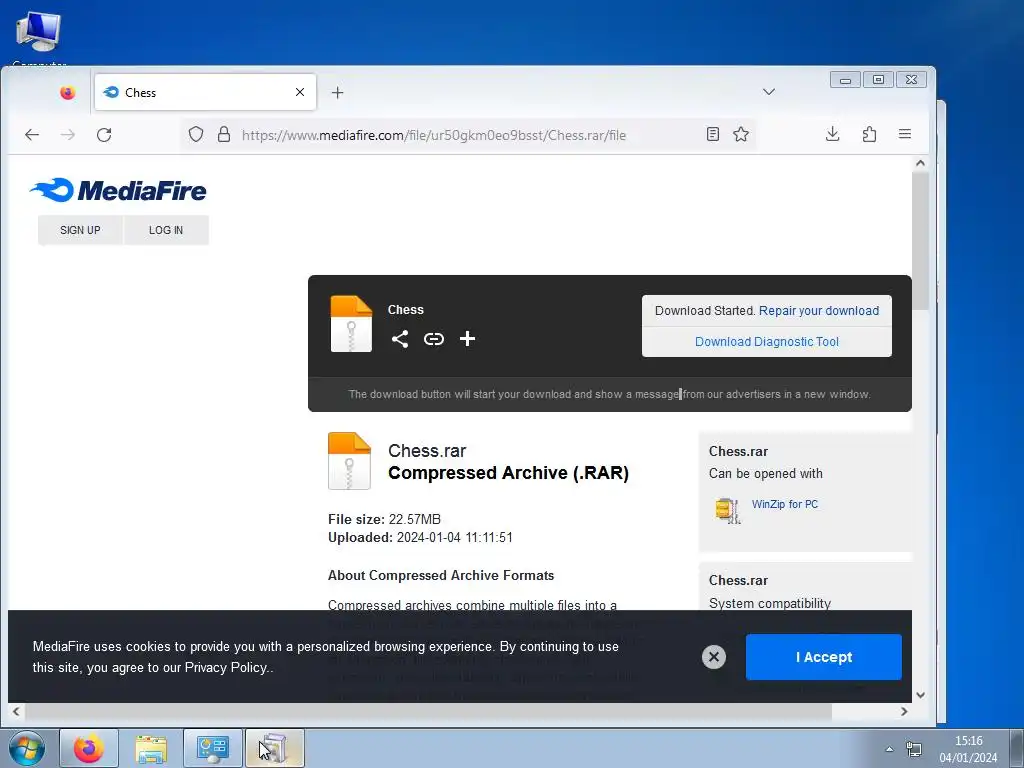Click the horizontal scrollbar left arrow

click(16, 711)
